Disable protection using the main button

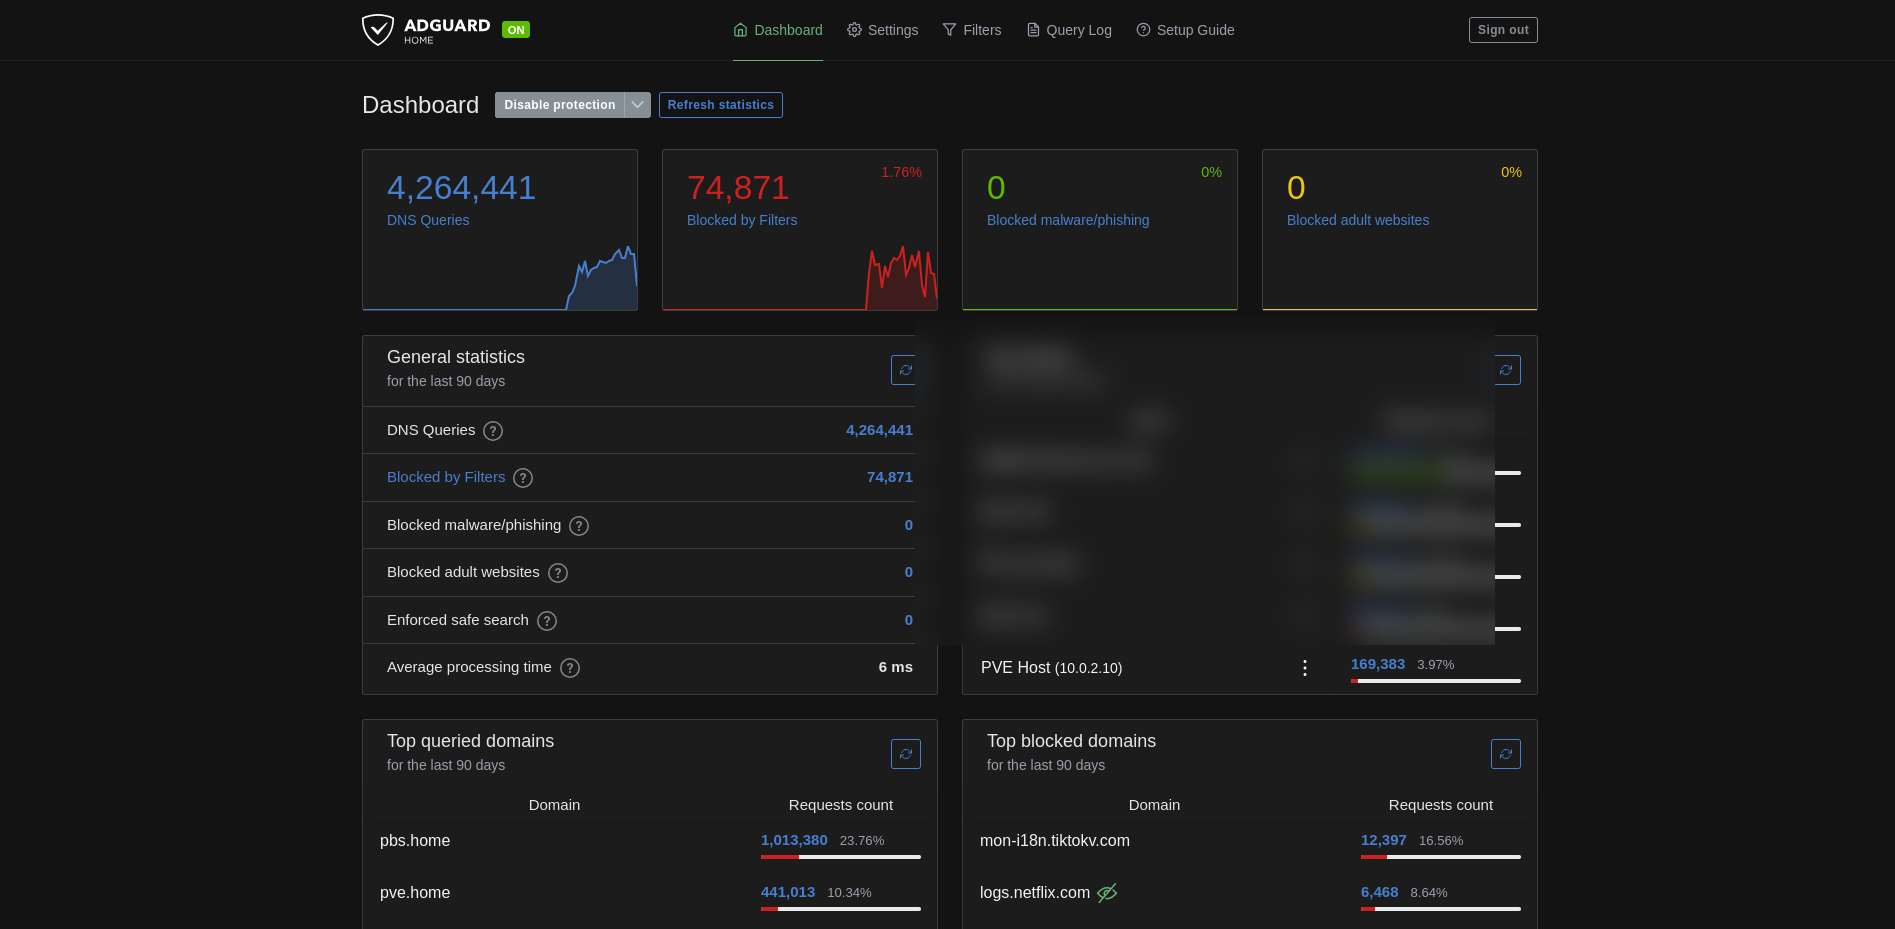pyautogui.click(x=559, y=105)
